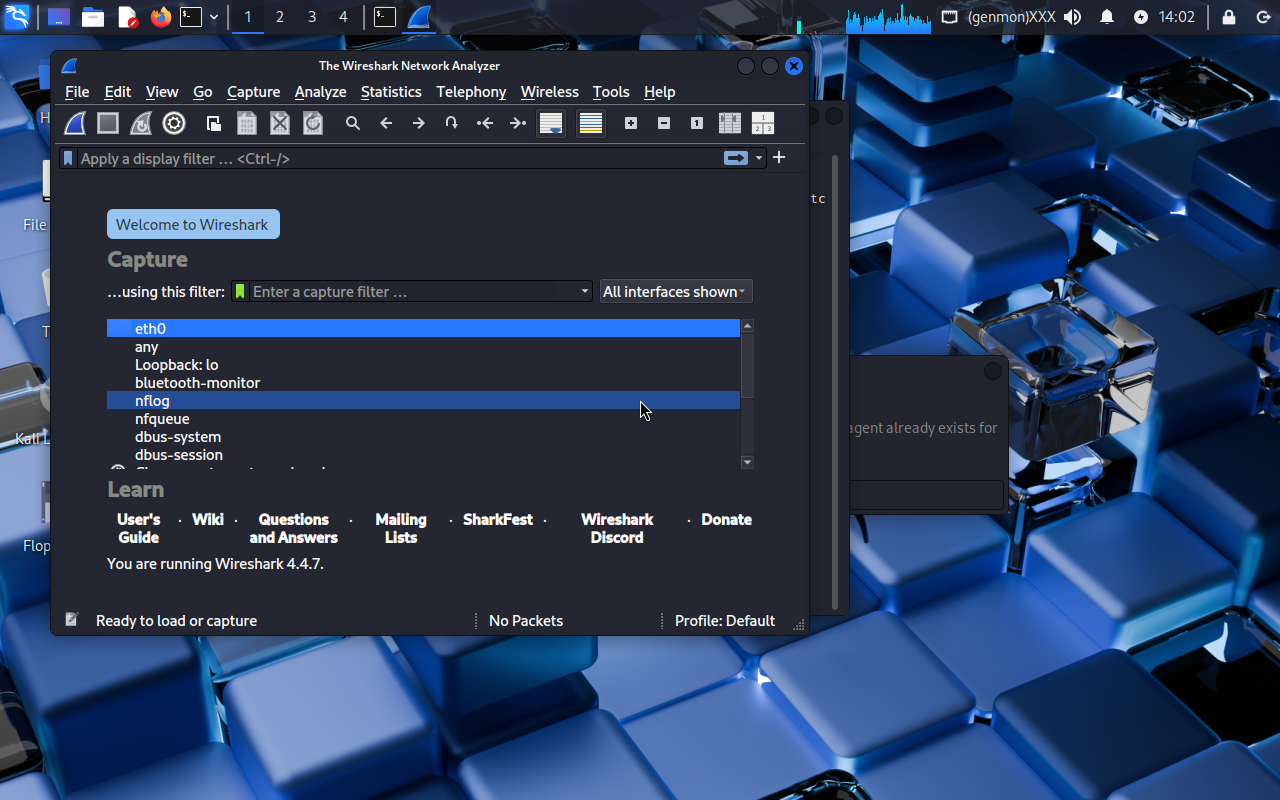Open the Edit menu
The height and width of the screenshot is (800, 1280).
118,91
